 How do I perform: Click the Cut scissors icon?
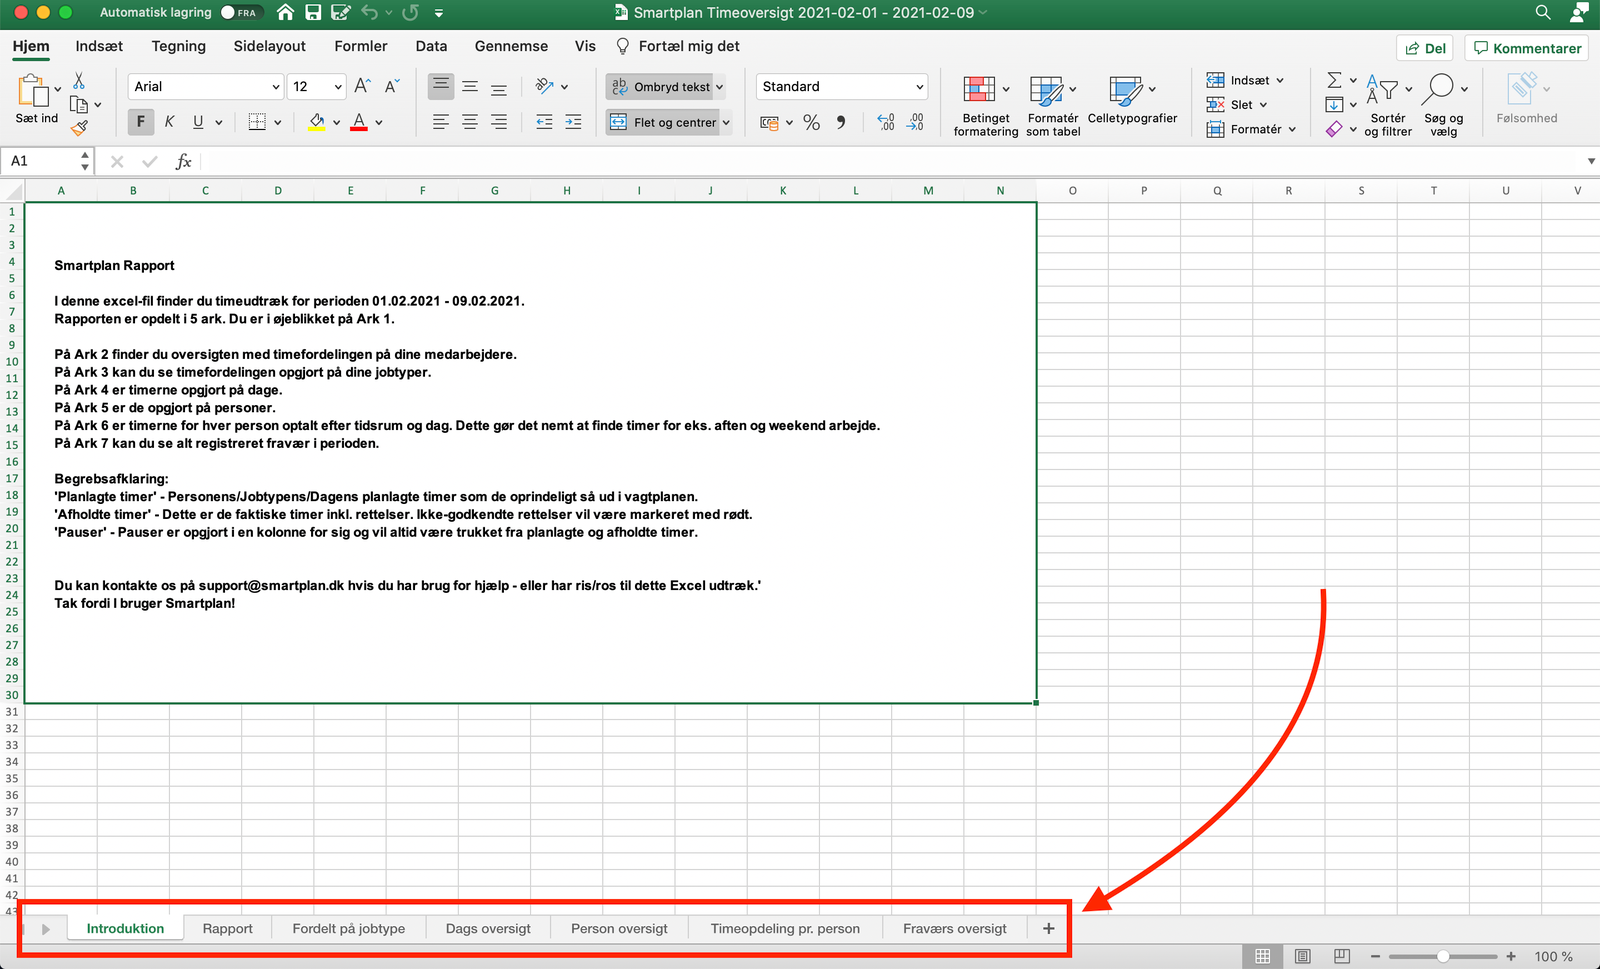pos(79,81)
